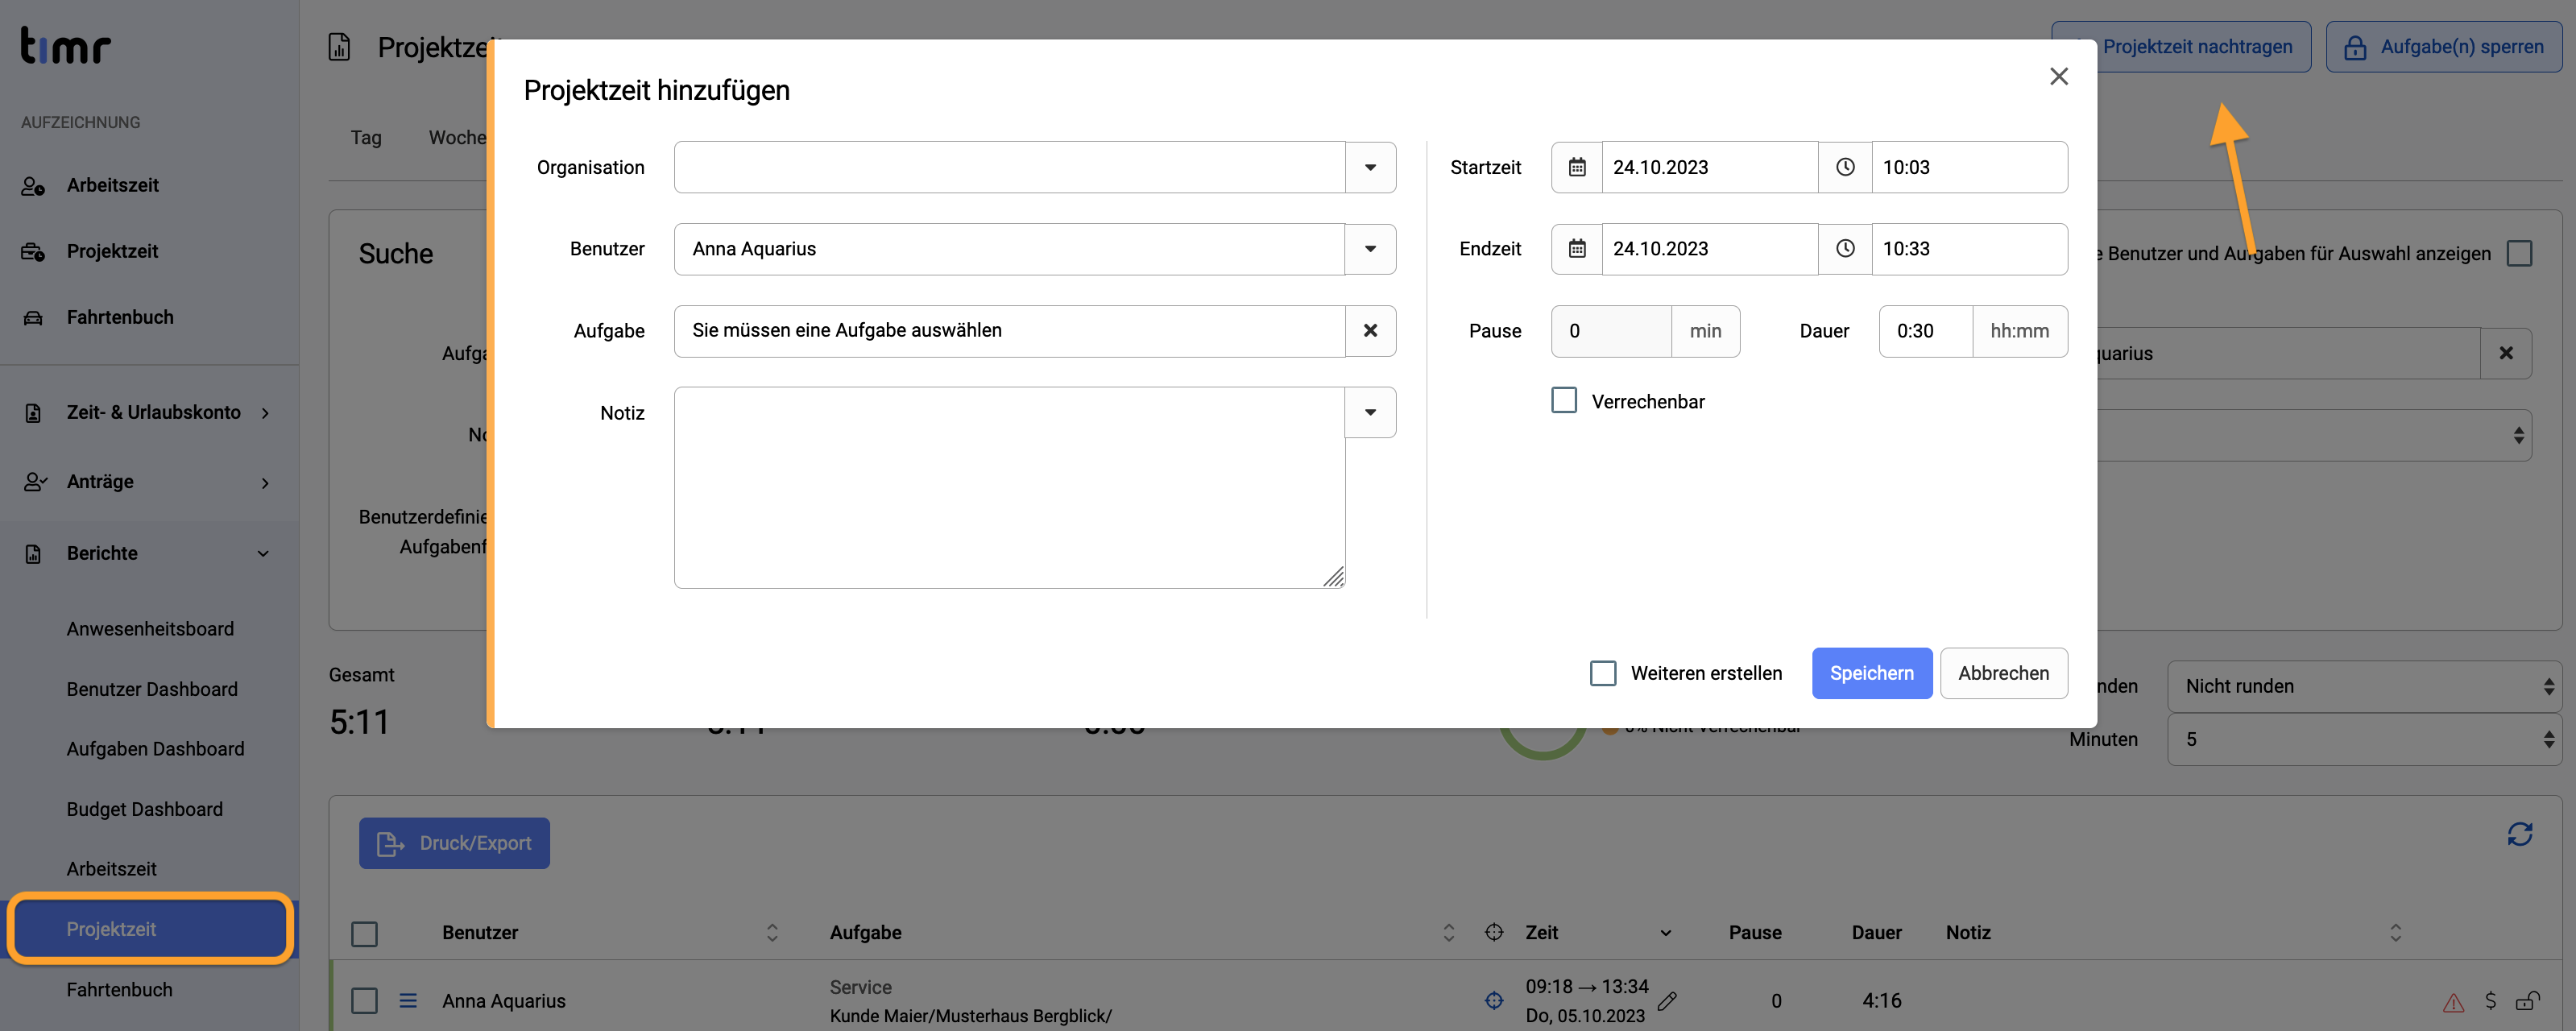
Task: Click the timr logo
Action: pos(66,46)
